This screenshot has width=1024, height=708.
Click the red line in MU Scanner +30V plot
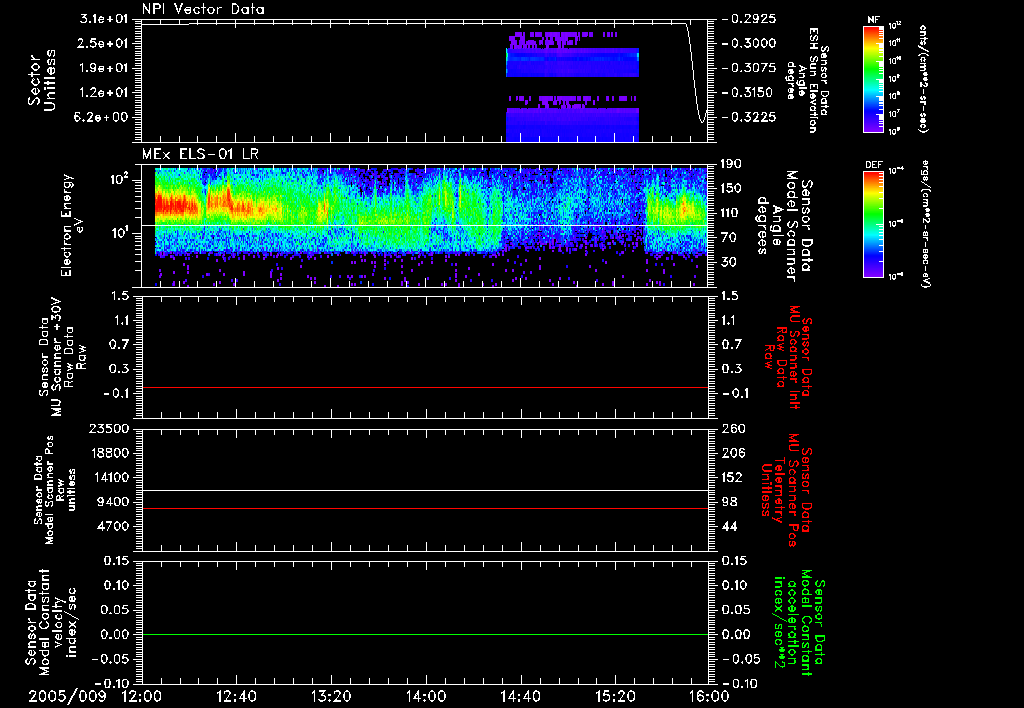(425, 387)
